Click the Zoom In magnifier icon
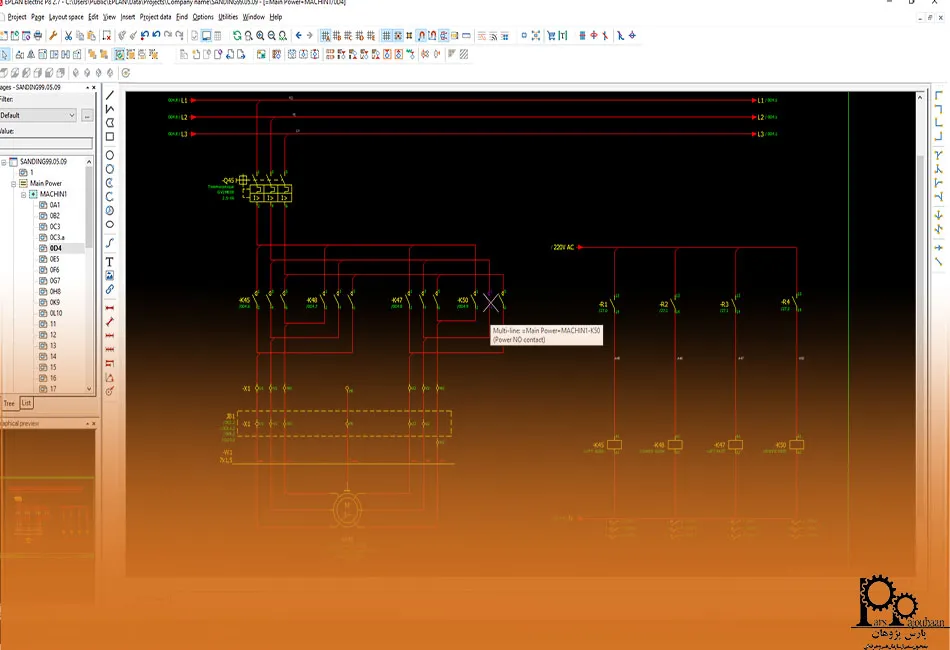 [260, 36]
